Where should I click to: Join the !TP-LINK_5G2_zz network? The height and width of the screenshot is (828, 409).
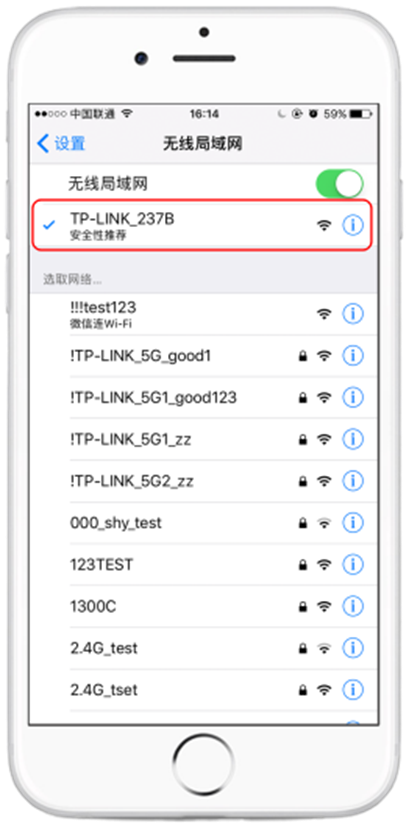203,481
